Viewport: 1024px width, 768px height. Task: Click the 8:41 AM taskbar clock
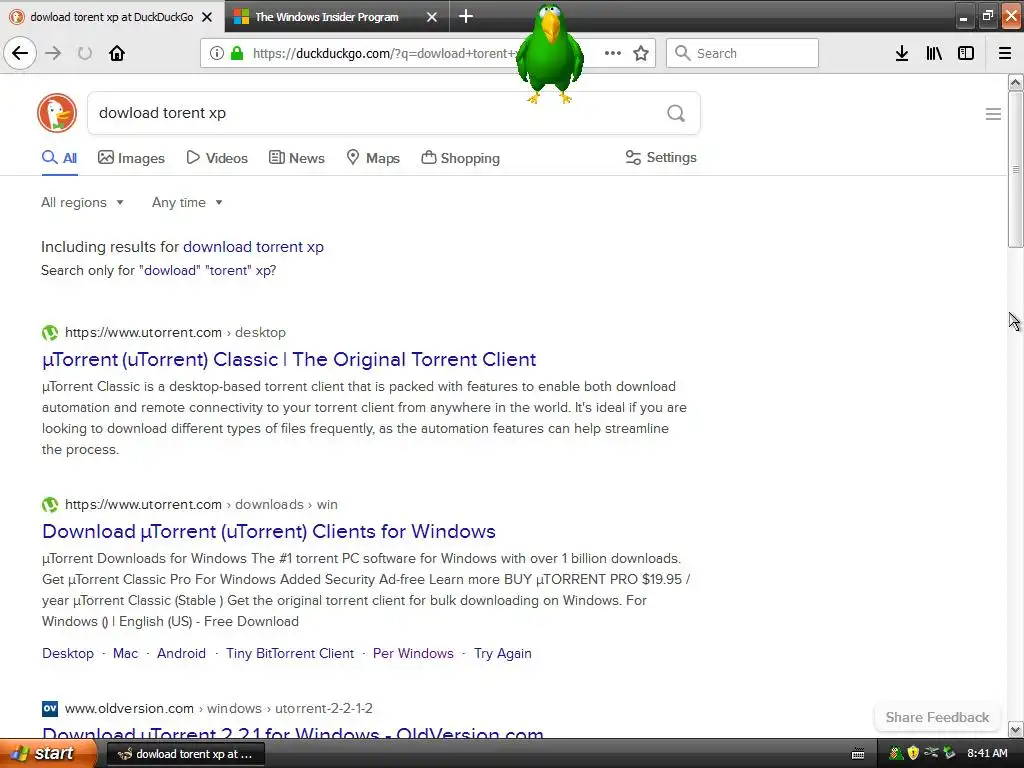987,754
